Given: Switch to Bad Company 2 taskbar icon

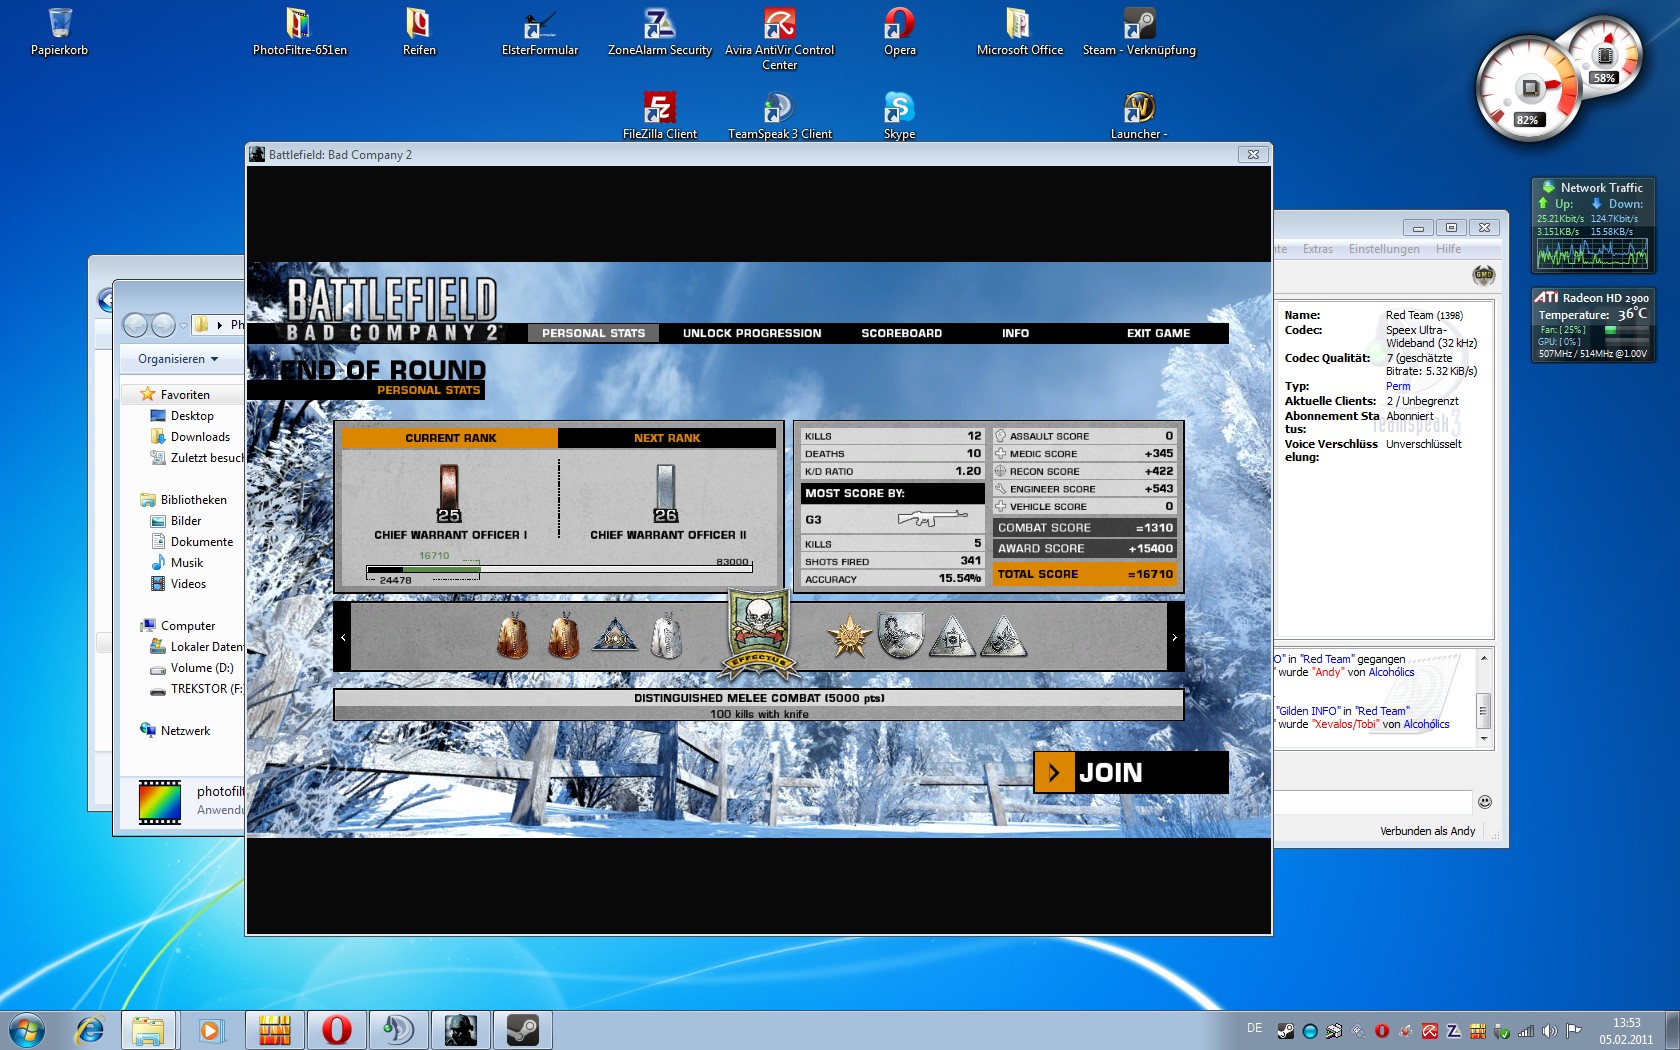Looking at the screenshot, I should [x=461, y=1029].
